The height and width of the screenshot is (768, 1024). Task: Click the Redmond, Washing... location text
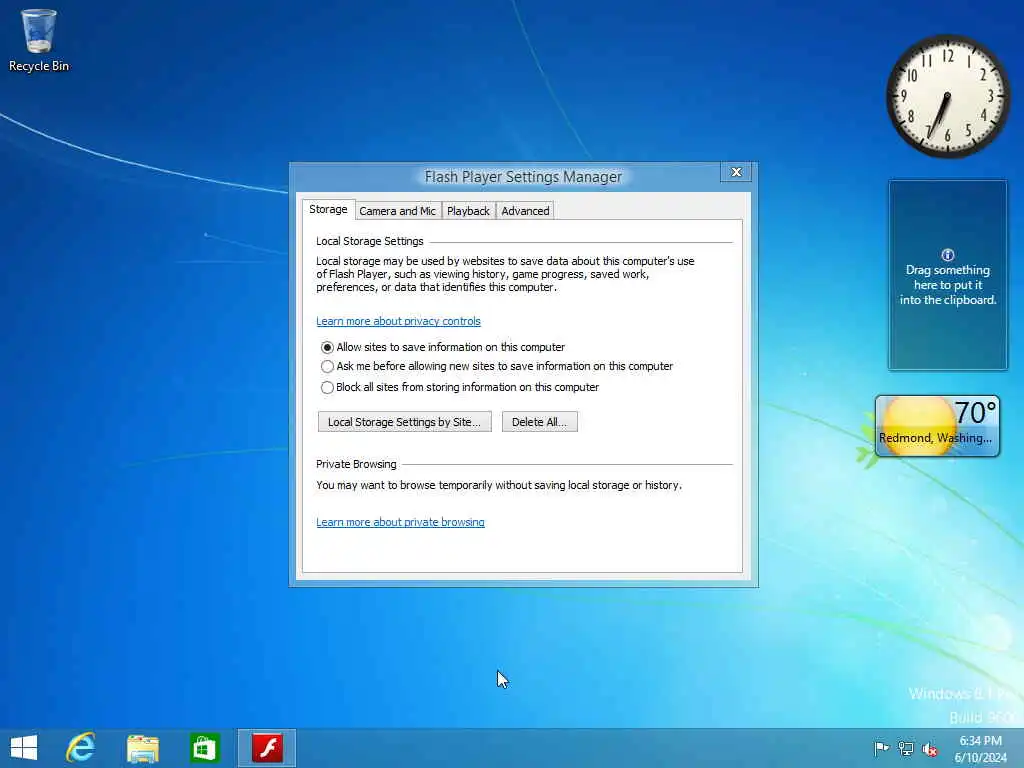[935, 438]
